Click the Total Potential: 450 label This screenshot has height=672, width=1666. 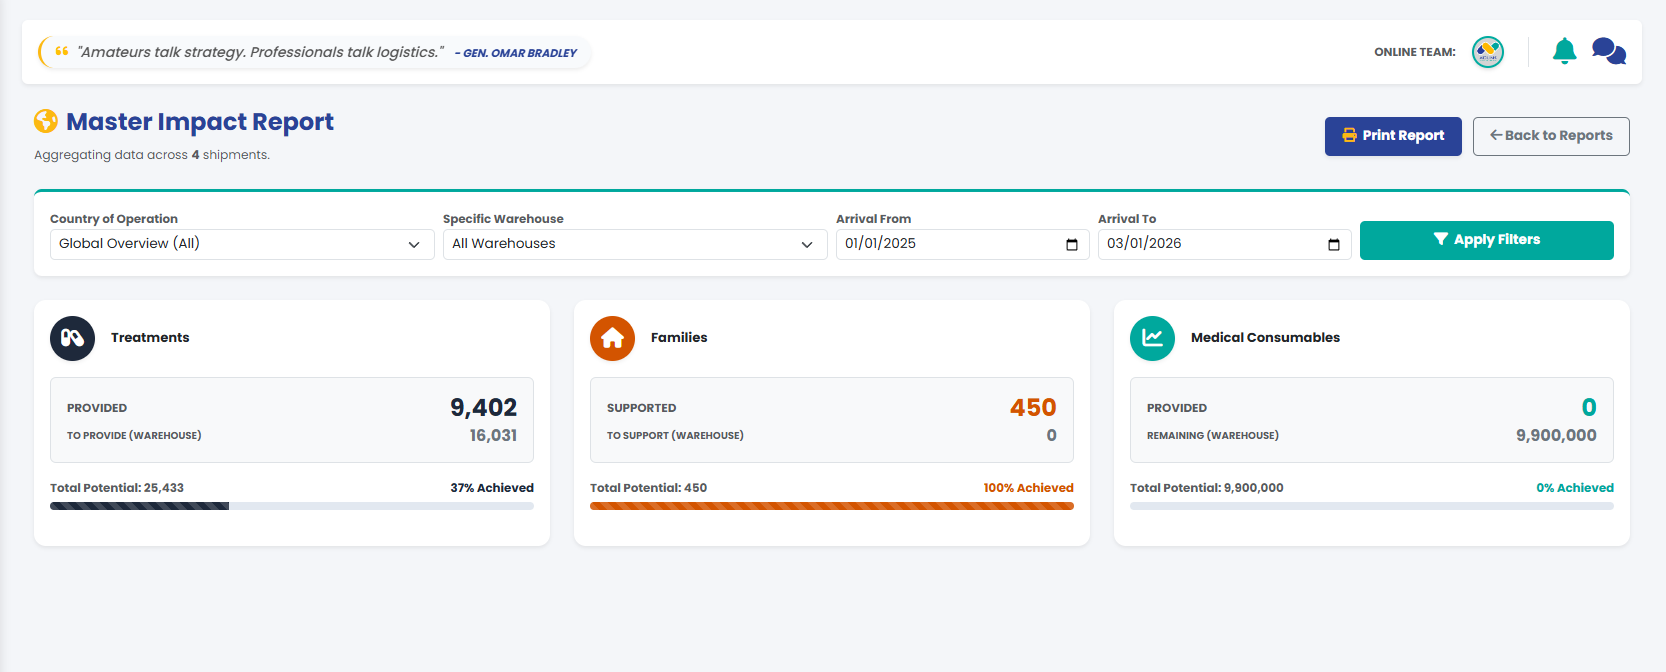click(x=648, y=488)
